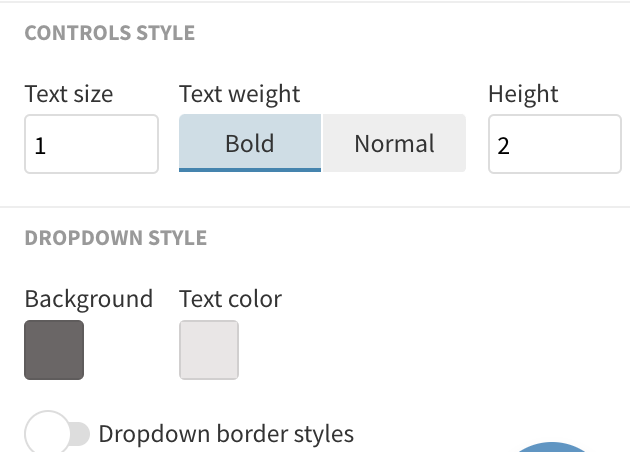This screenshot has height=452, width=630.
Task: Click the Dropdown border styles label text
Action: (226, 434)
